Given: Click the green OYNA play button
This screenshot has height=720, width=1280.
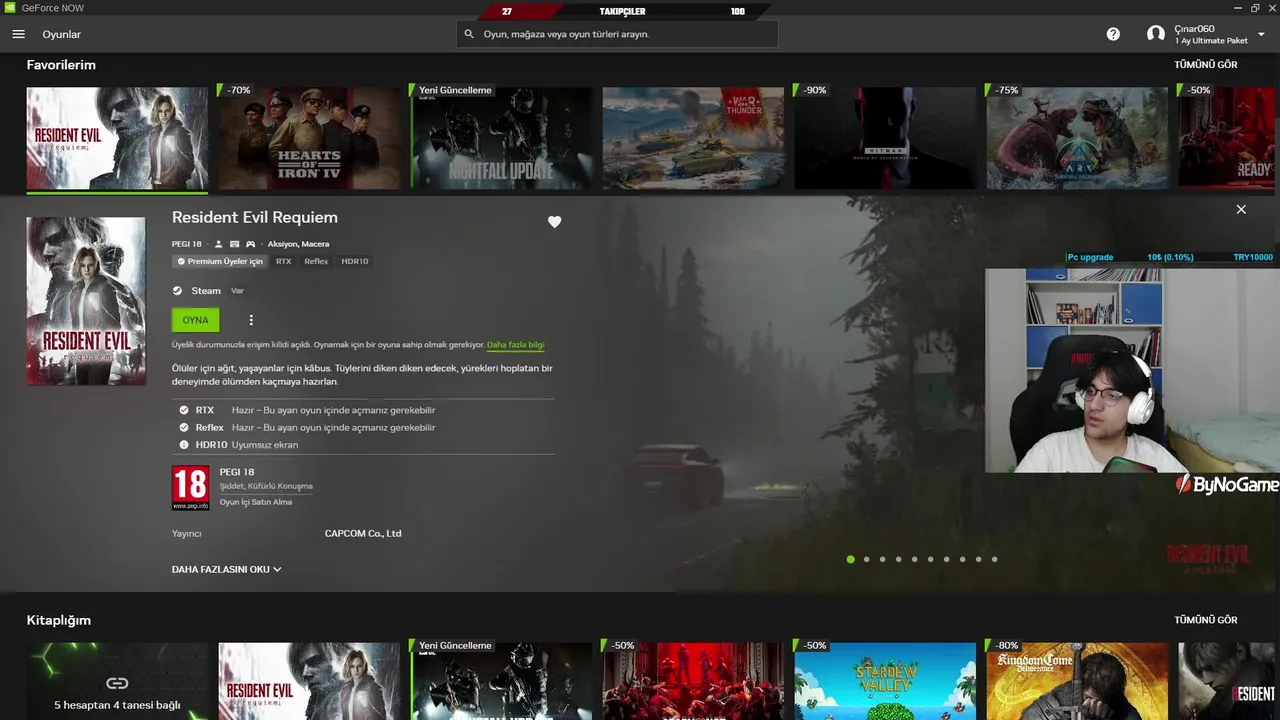Looking at the screenshot, I should pos(195,320).
